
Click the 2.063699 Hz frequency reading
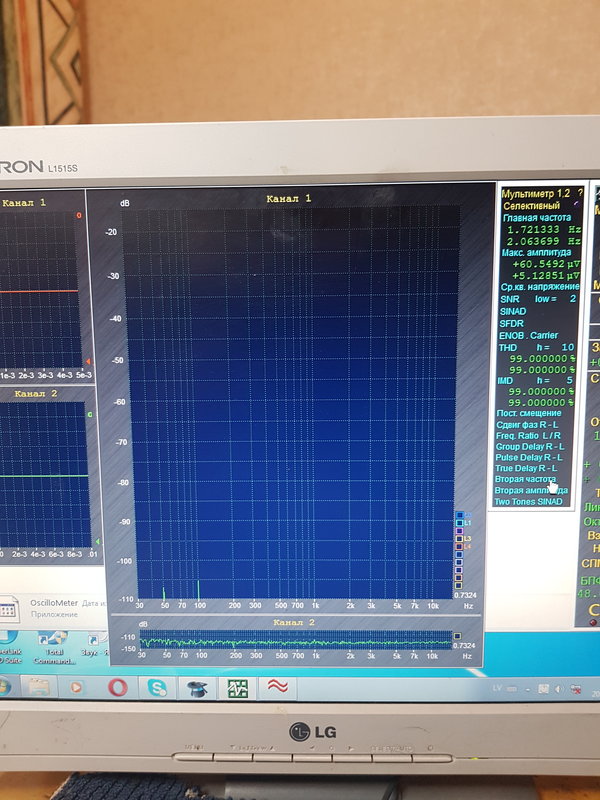pyautogui.click(x=544, y=241)
